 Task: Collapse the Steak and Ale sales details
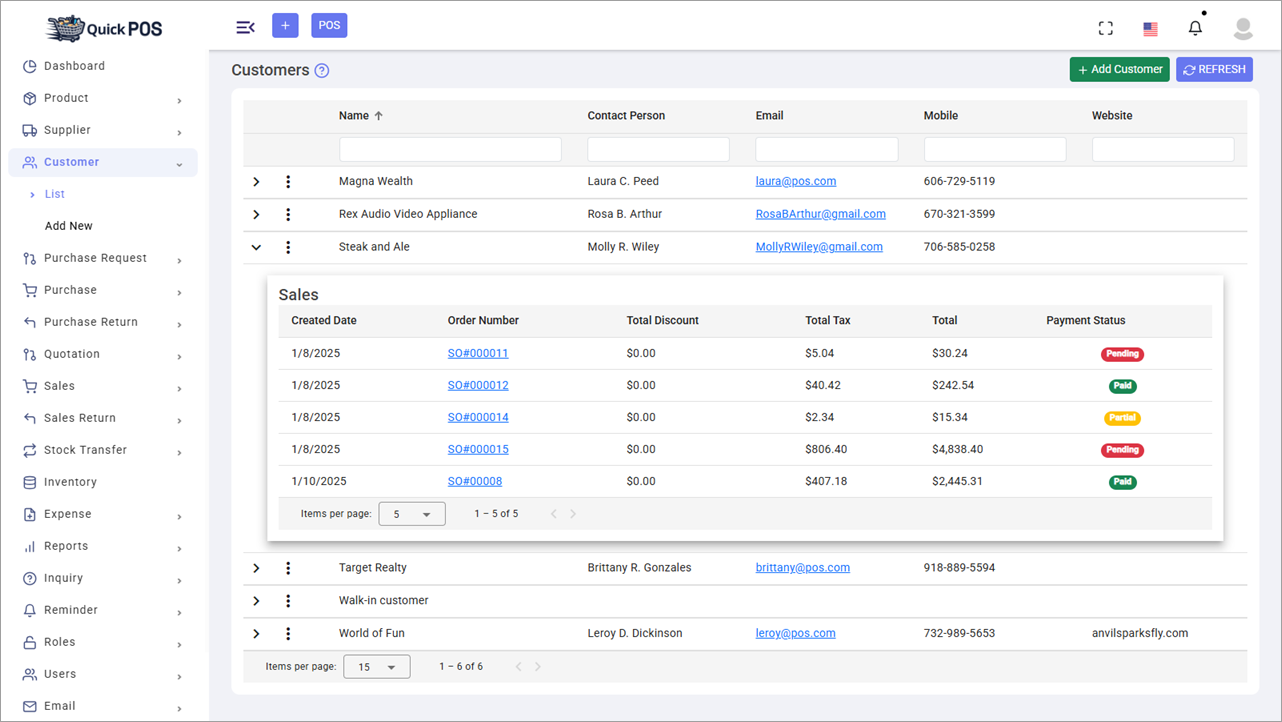[256, 247]
